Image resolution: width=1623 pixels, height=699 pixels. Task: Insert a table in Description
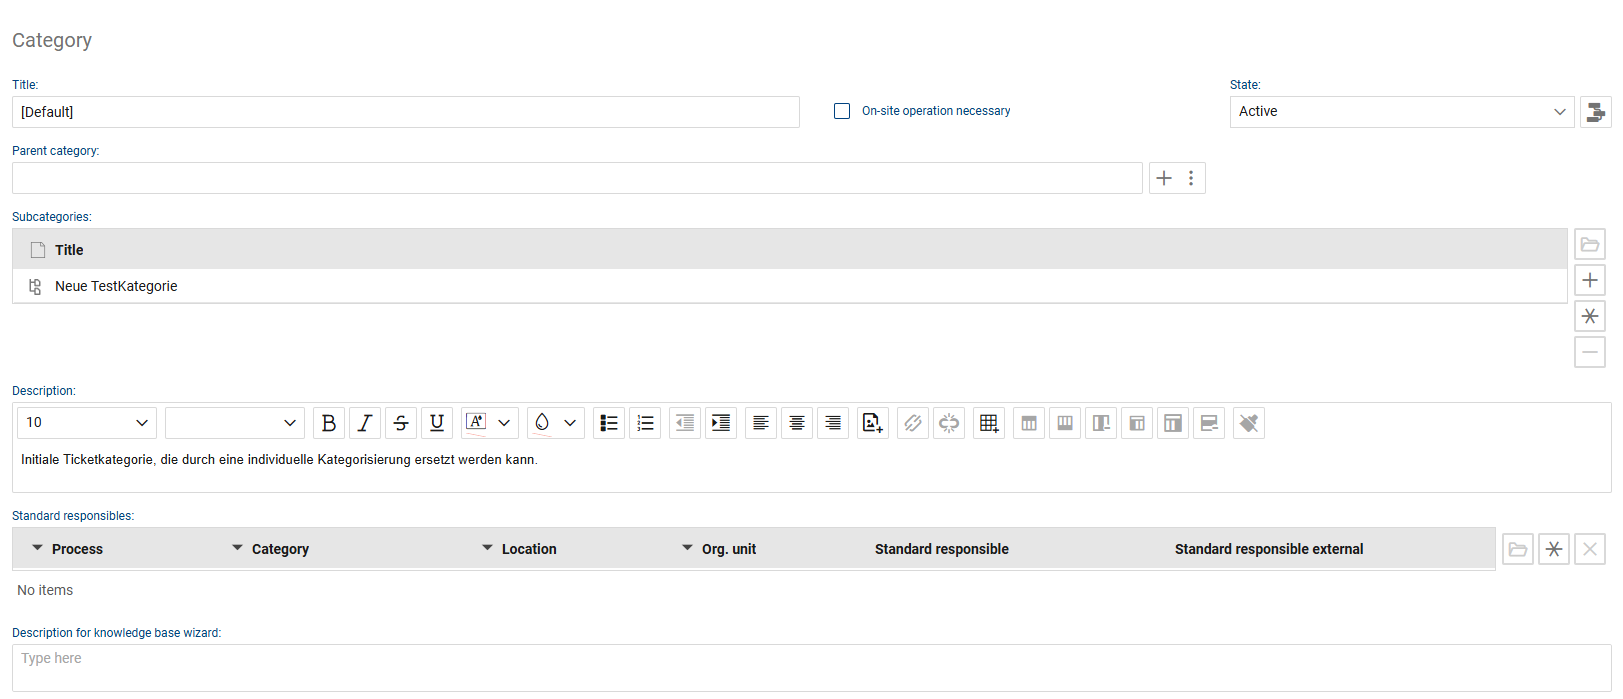click(x=989, y=423)
